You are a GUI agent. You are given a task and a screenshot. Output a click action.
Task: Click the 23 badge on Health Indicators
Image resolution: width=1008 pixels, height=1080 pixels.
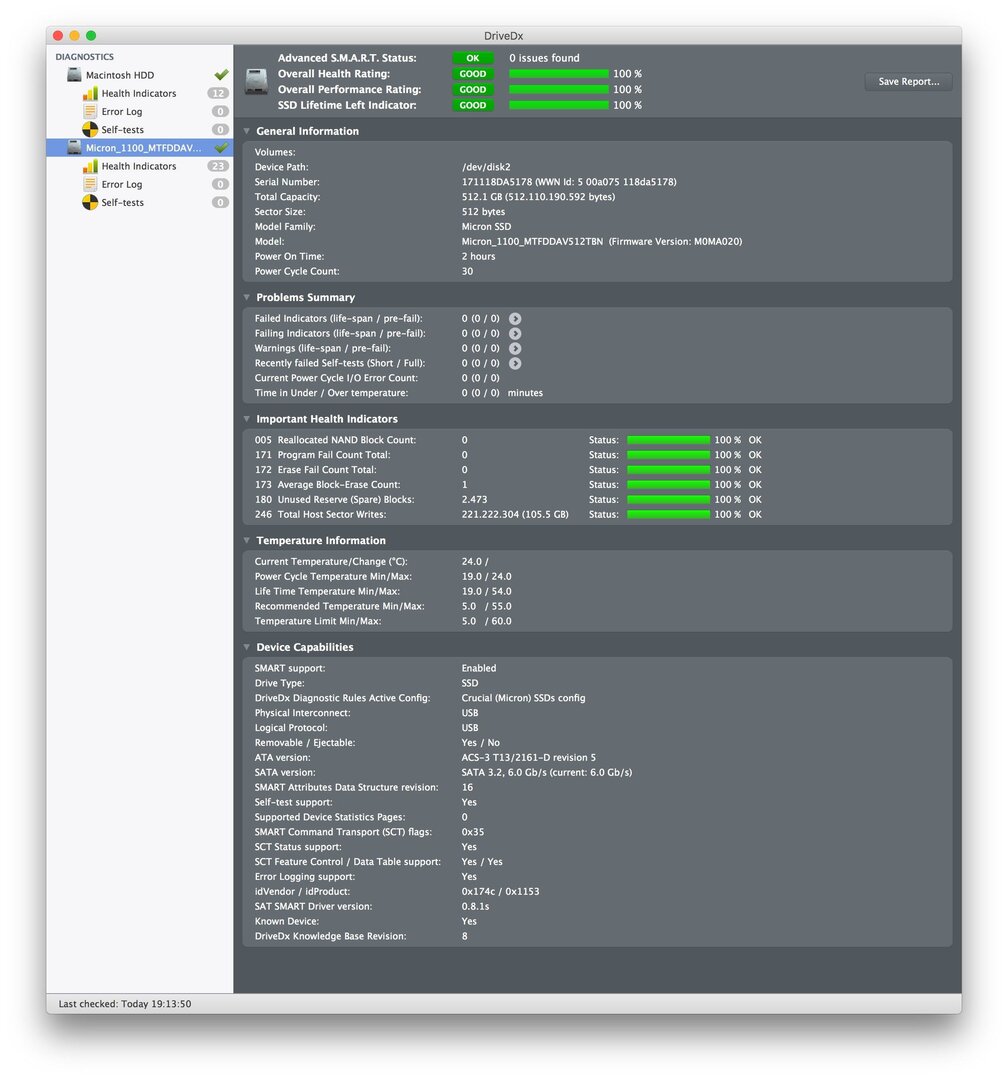(x=218, y=166)
